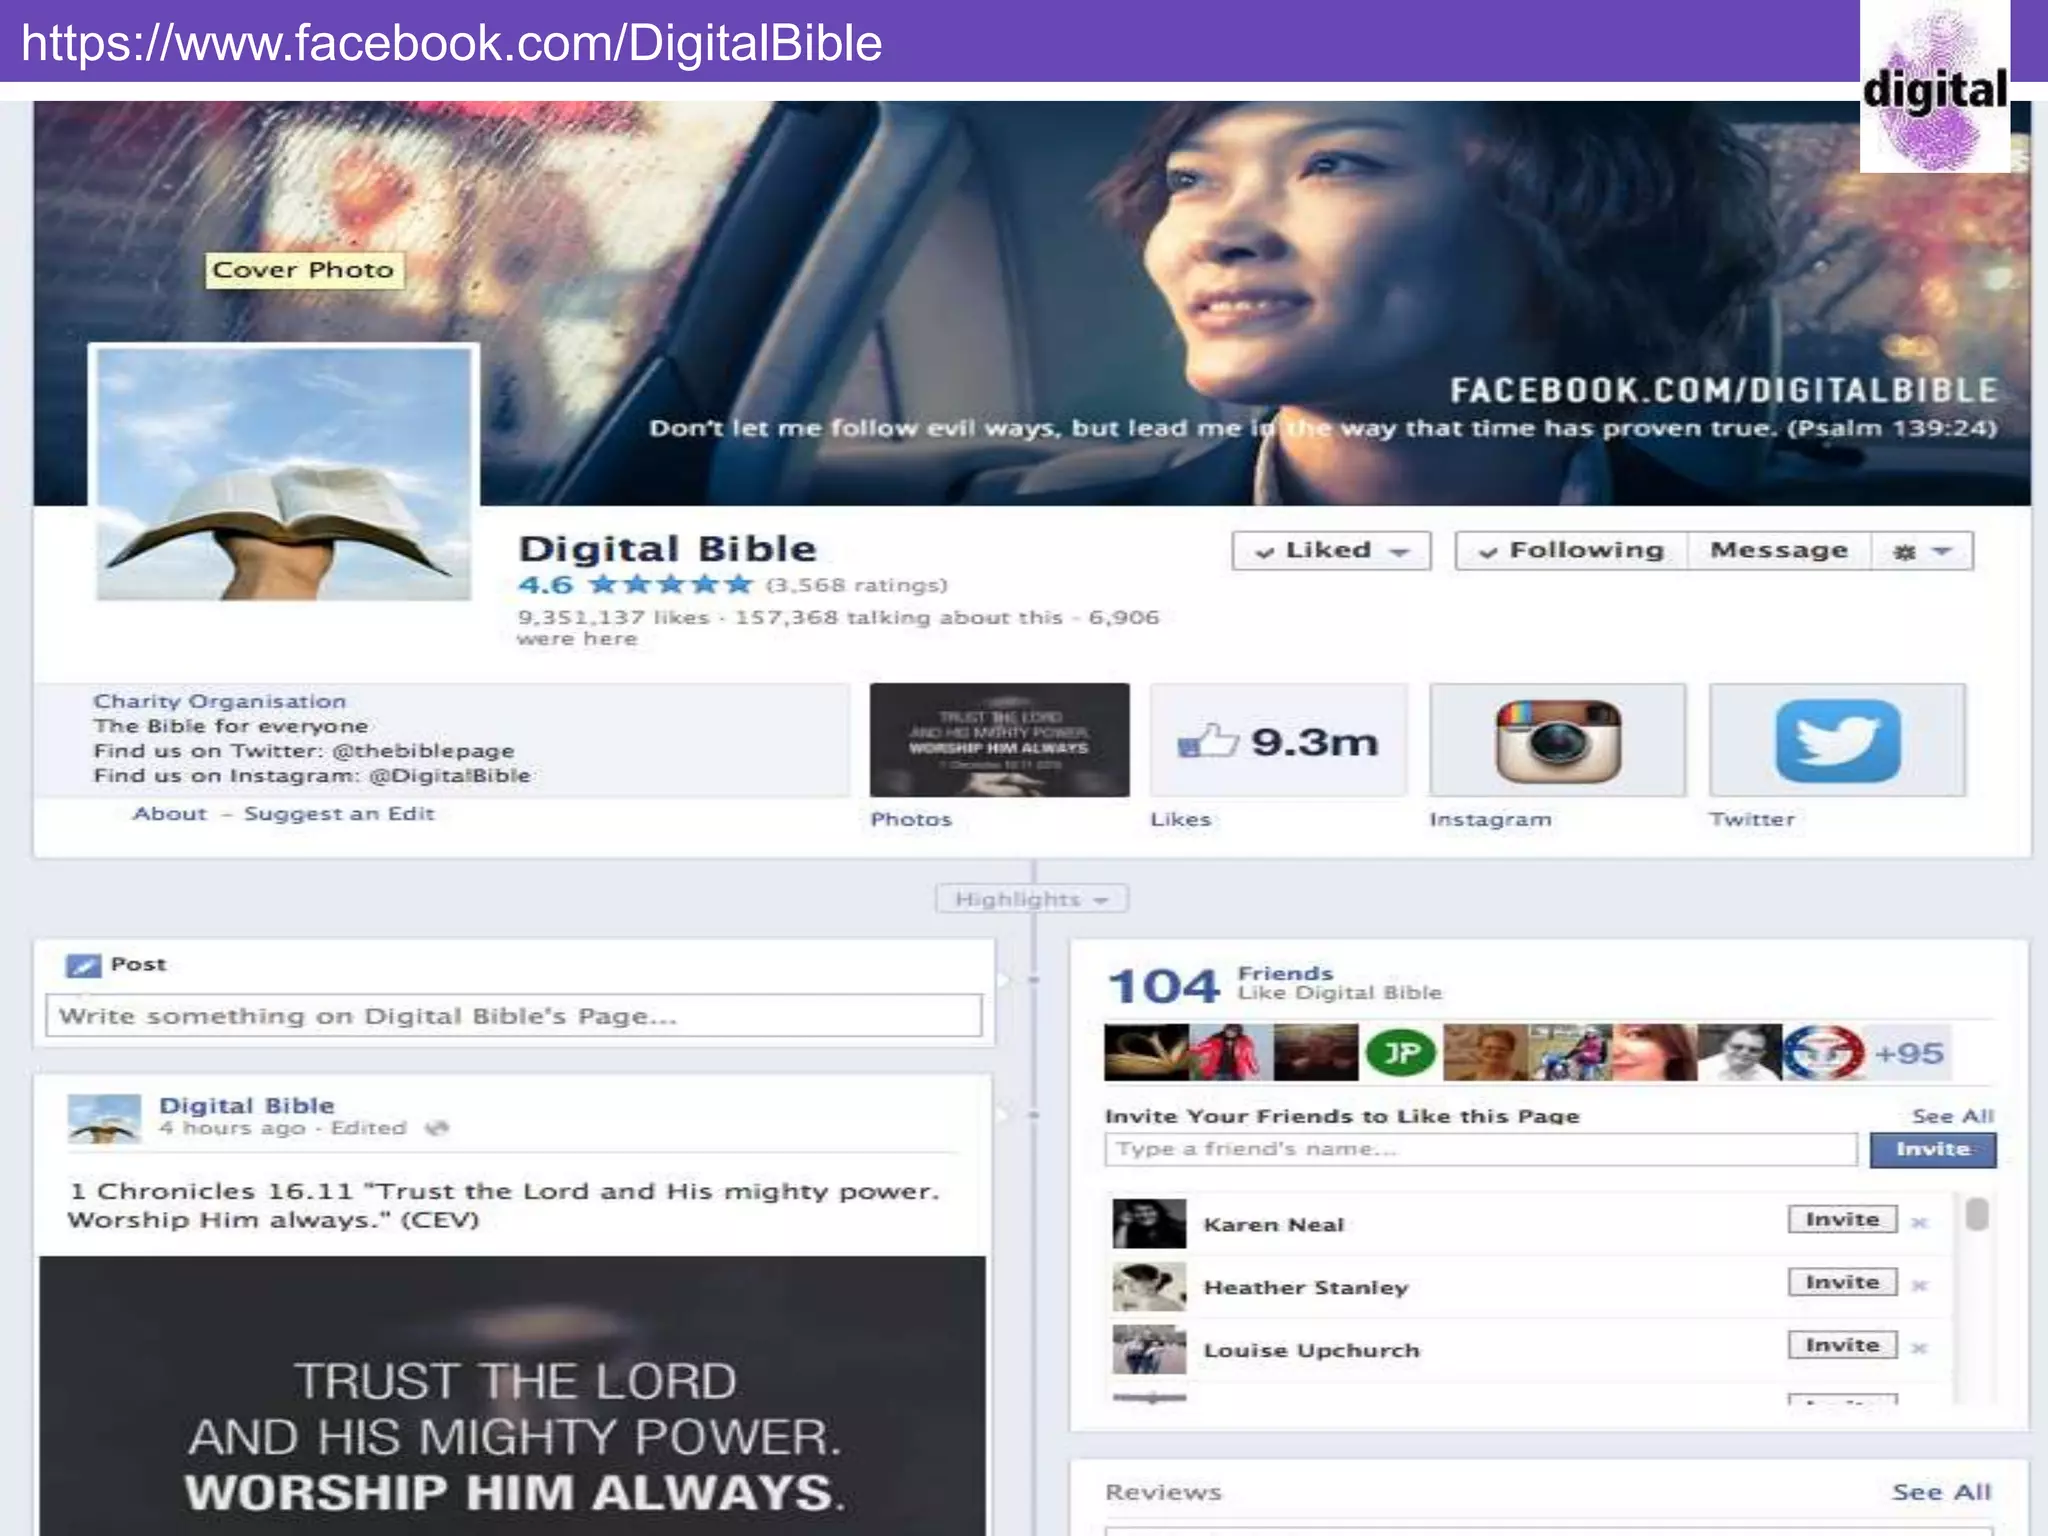
Task: Click the 9,351,137 likes text
Action: tap(613, 618)
